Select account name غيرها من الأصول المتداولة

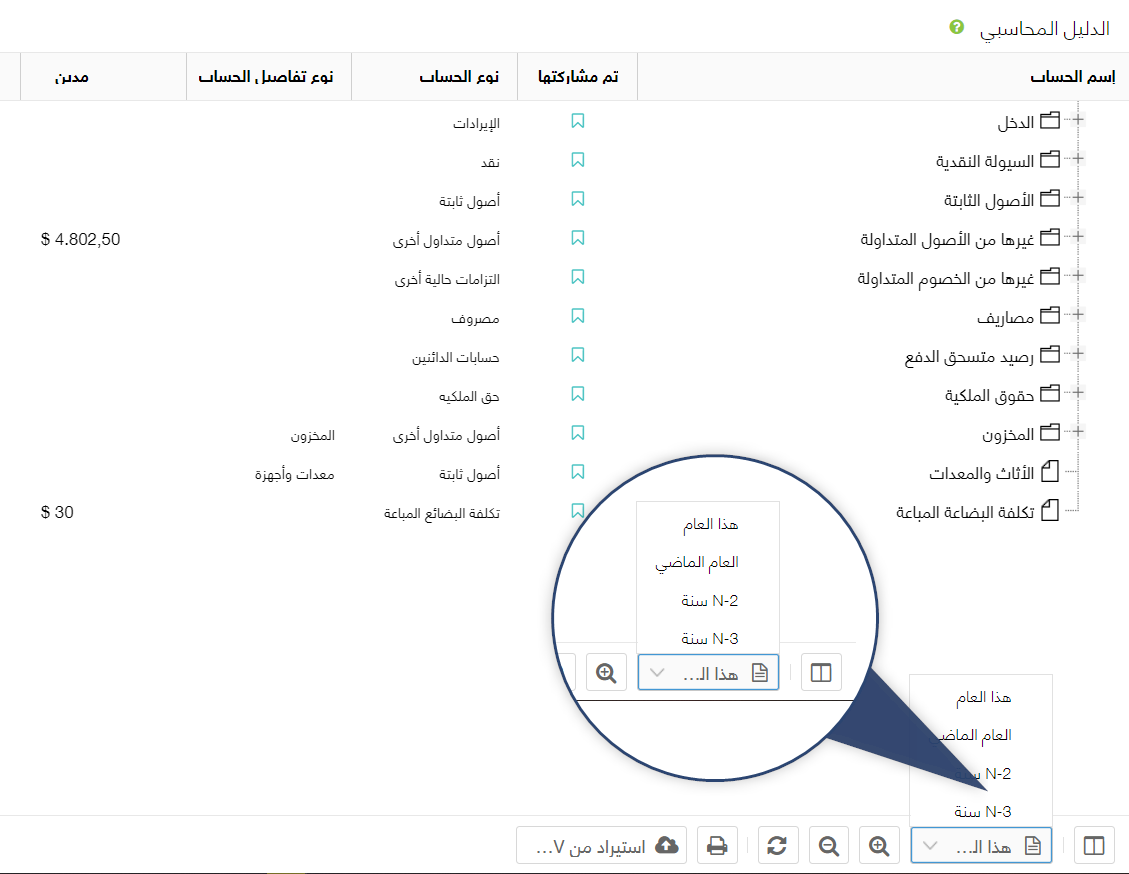pyautogui.click(x=947, y=239)
